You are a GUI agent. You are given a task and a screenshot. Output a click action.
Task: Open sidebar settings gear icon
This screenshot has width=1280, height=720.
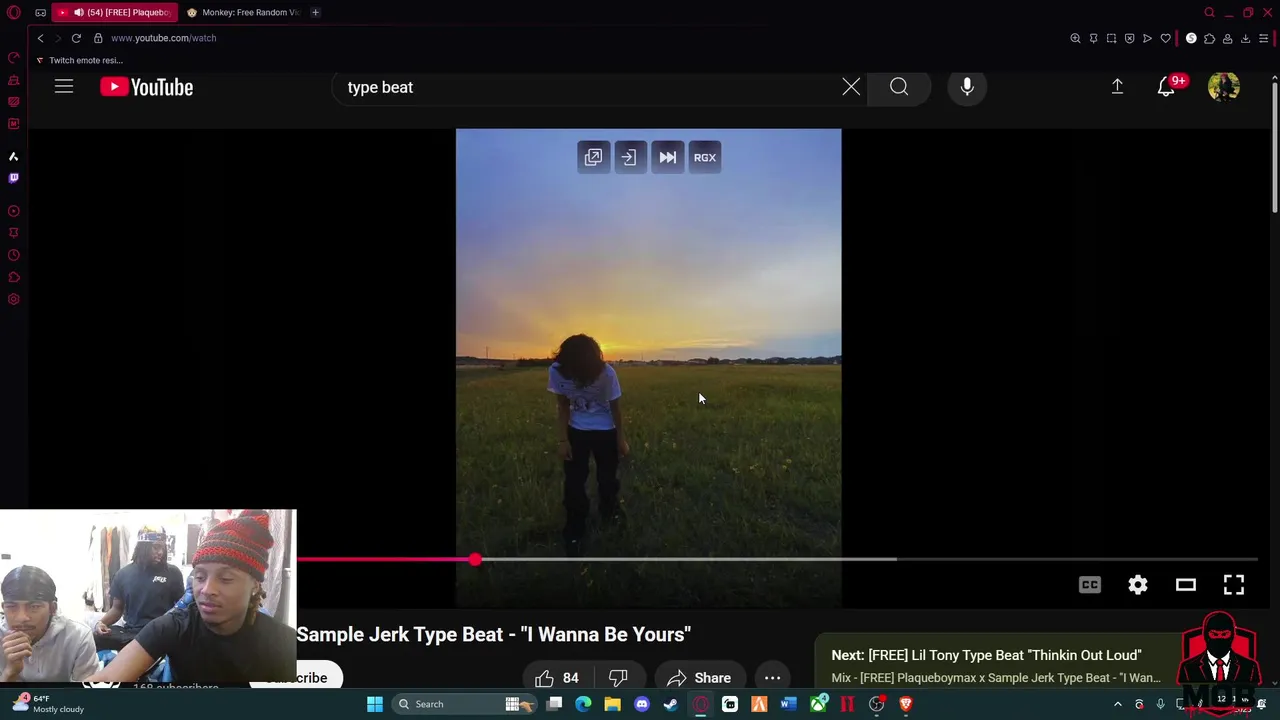click(14, 299)
